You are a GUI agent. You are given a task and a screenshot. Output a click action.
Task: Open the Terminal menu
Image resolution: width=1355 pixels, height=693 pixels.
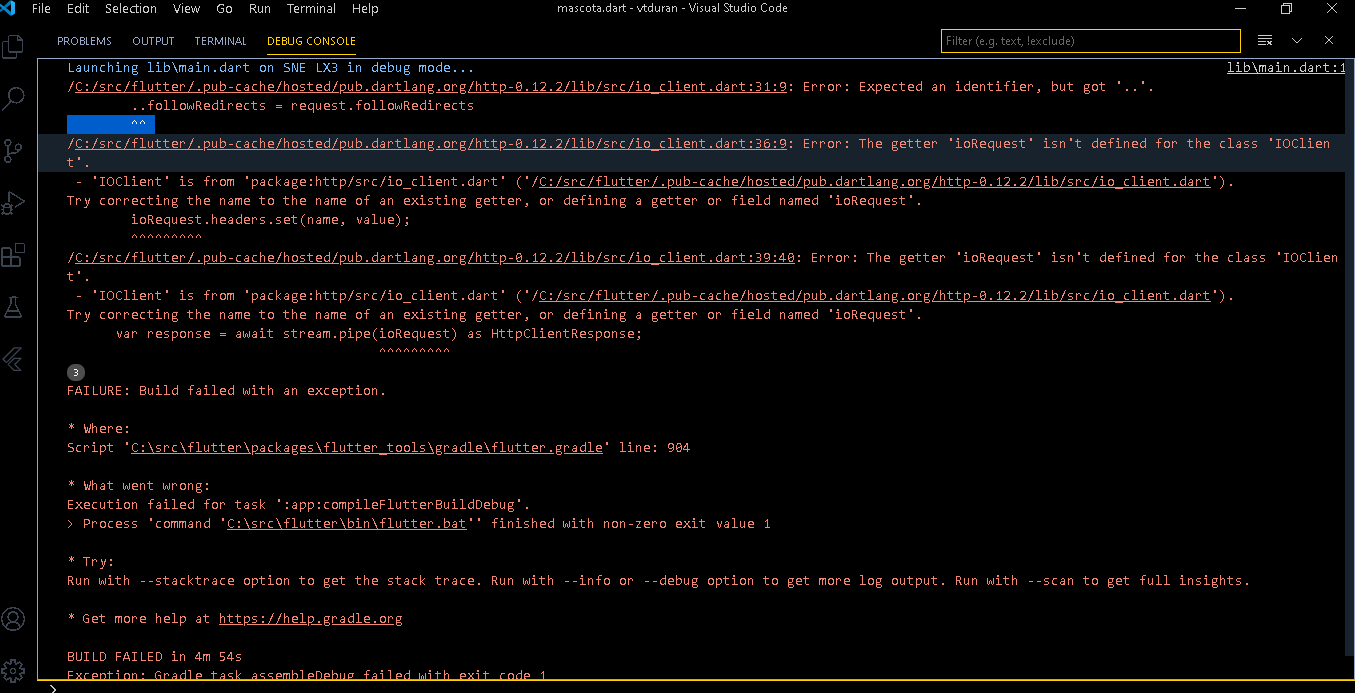tap(311, 8)
